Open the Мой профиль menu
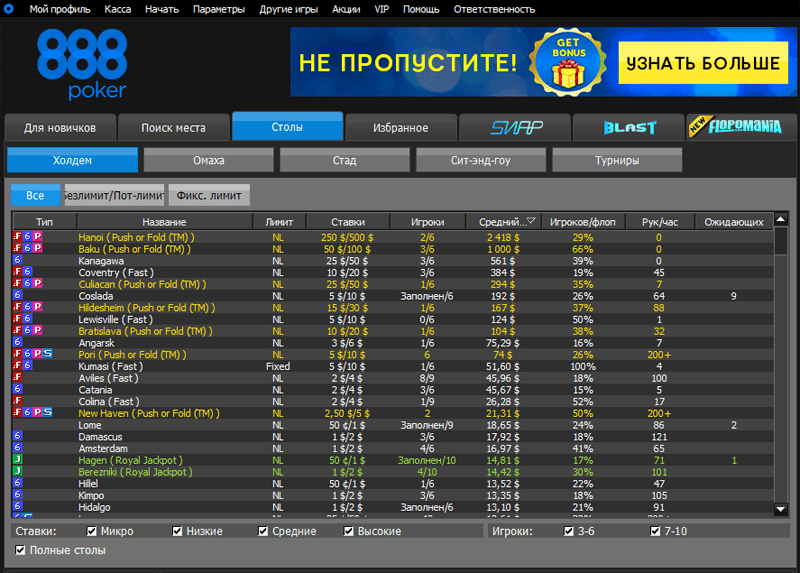 60,9
